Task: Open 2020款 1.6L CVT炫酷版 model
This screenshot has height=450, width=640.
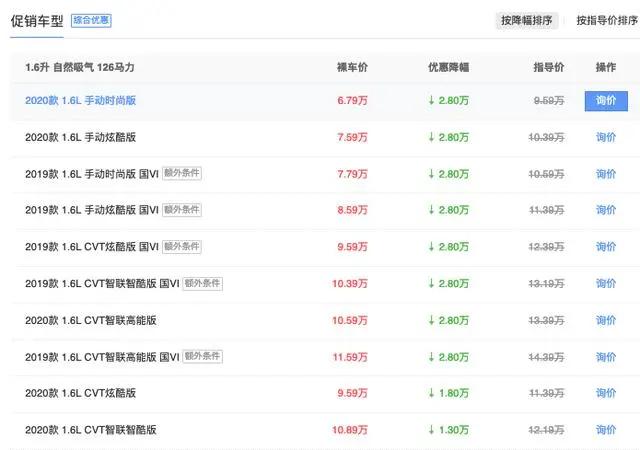Action: coord(80,393)
